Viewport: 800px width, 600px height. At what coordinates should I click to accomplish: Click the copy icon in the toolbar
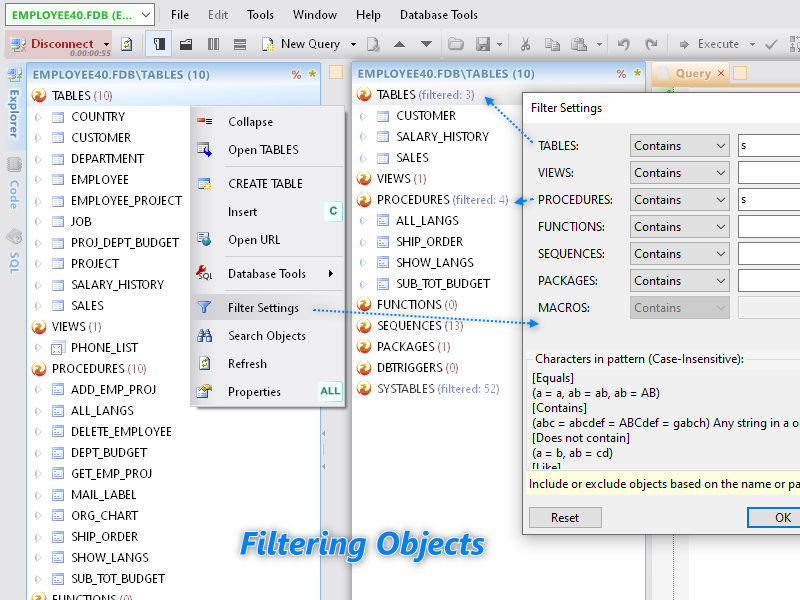pyautogui.click(x=552, y=44)
